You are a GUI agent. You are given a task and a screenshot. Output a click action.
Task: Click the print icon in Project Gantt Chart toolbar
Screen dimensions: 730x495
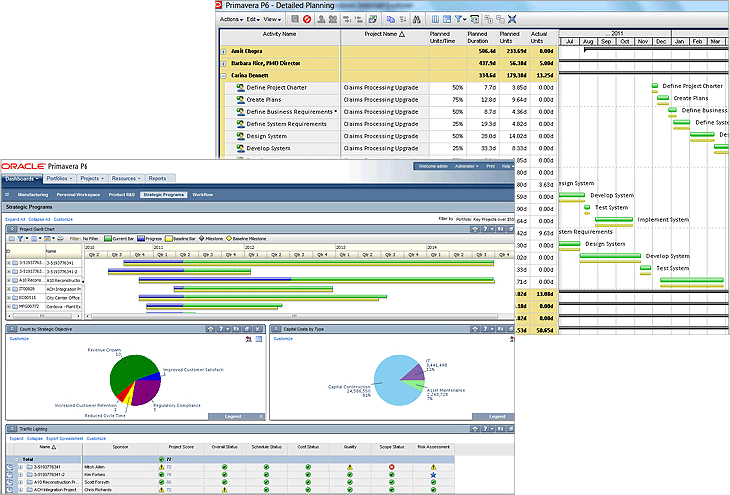click(61, 239)
